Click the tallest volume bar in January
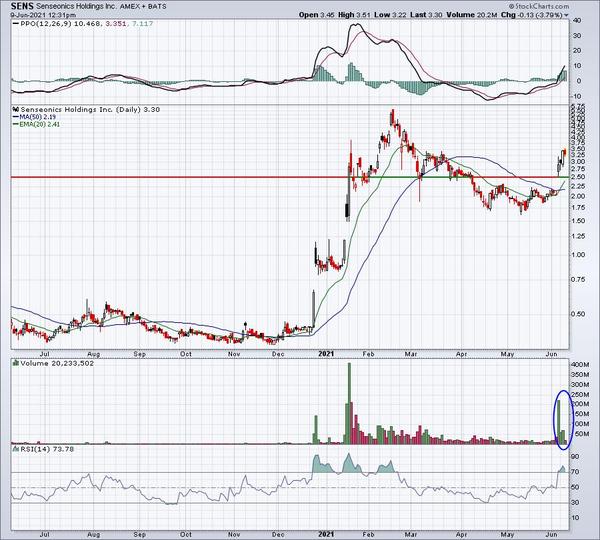600x540 pixels. click(349, 402)
